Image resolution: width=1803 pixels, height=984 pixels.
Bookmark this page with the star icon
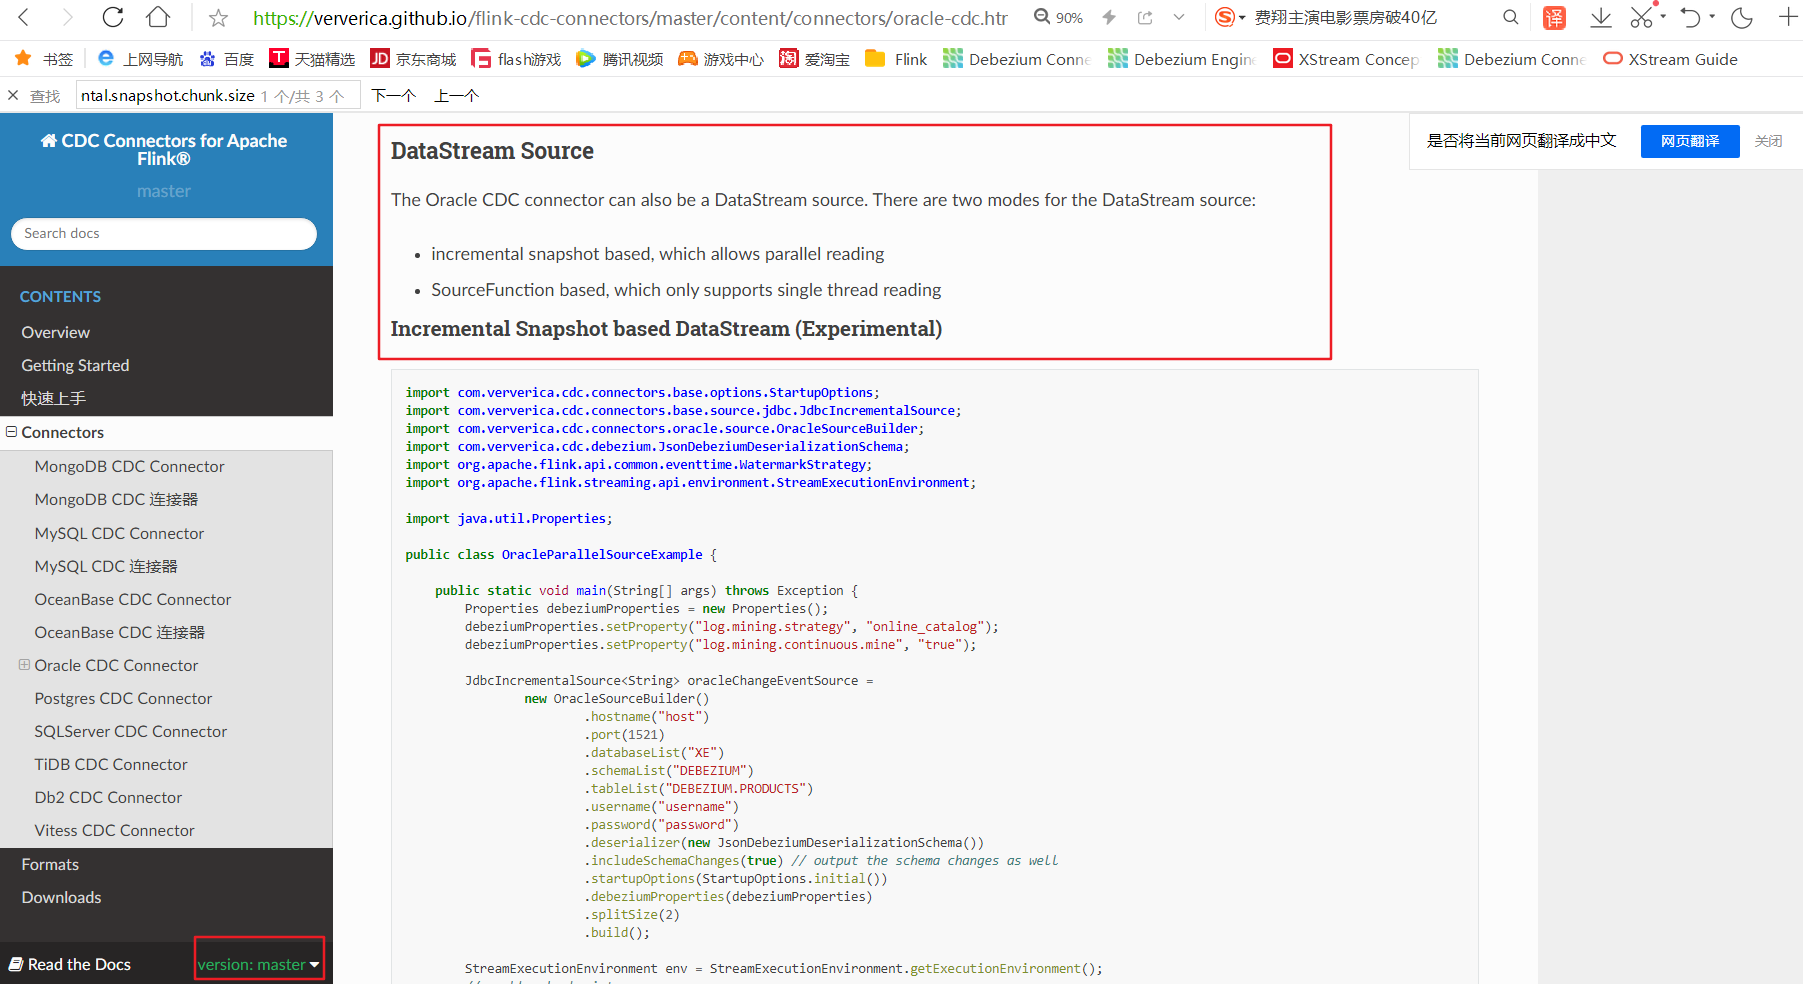click(218, 18)
